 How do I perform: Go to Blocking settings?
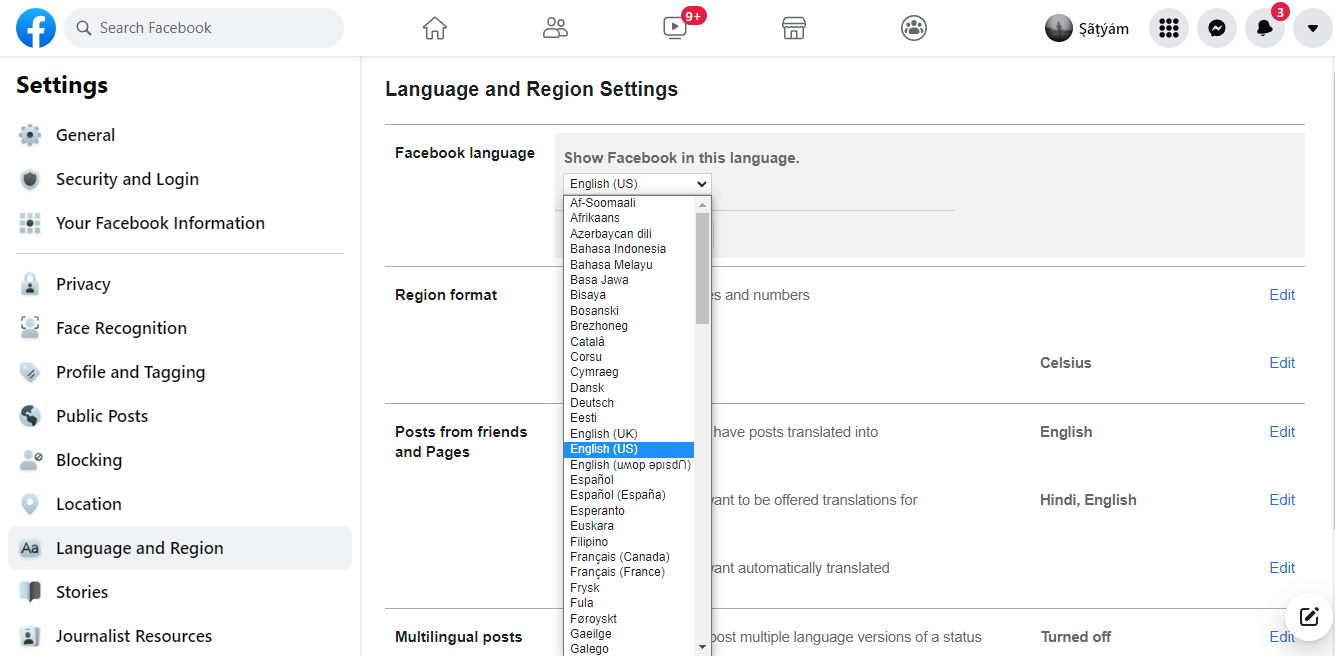[180, 460]
